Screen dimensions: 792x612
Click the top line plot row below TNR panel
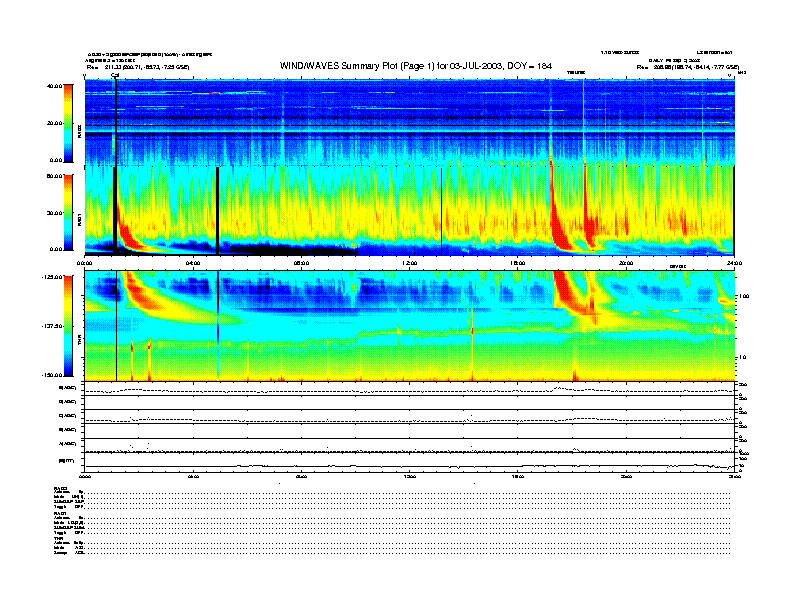point(408,388)
